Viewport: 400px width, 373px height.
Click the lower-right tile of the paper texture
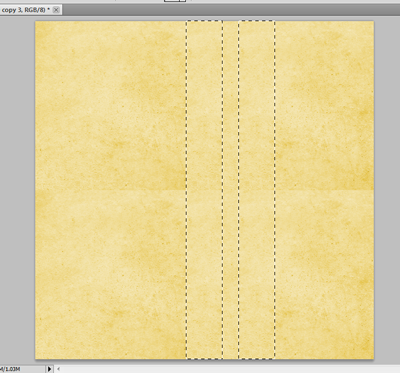coord(325,275)
